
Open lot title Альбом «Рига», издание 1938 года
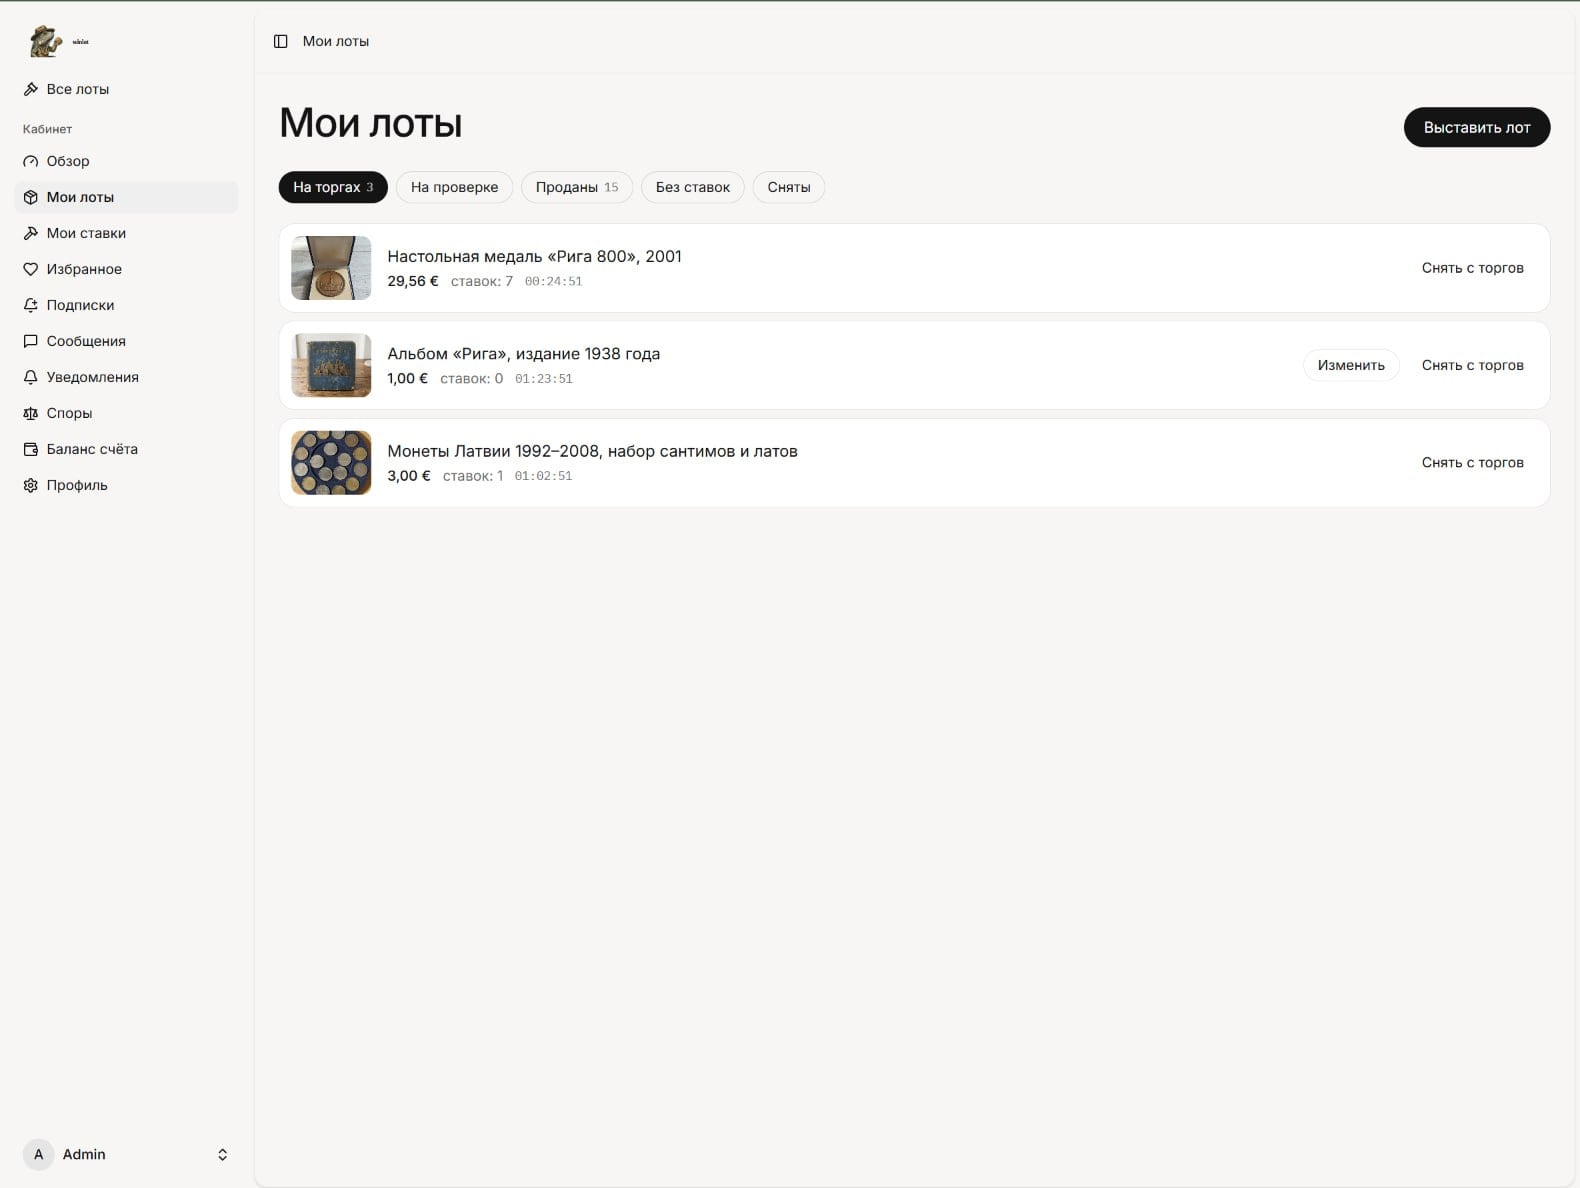point(524,353)
